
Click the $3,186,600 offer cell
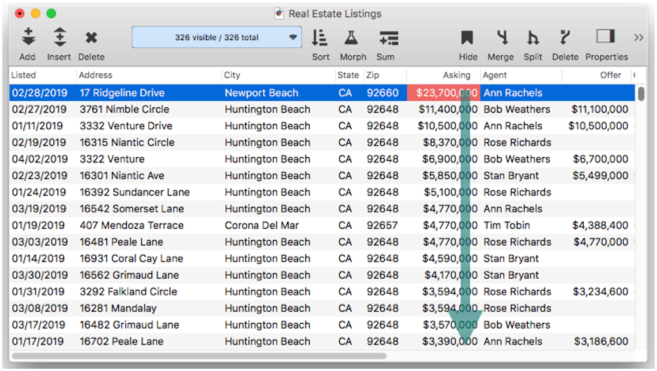pos(601,342)
